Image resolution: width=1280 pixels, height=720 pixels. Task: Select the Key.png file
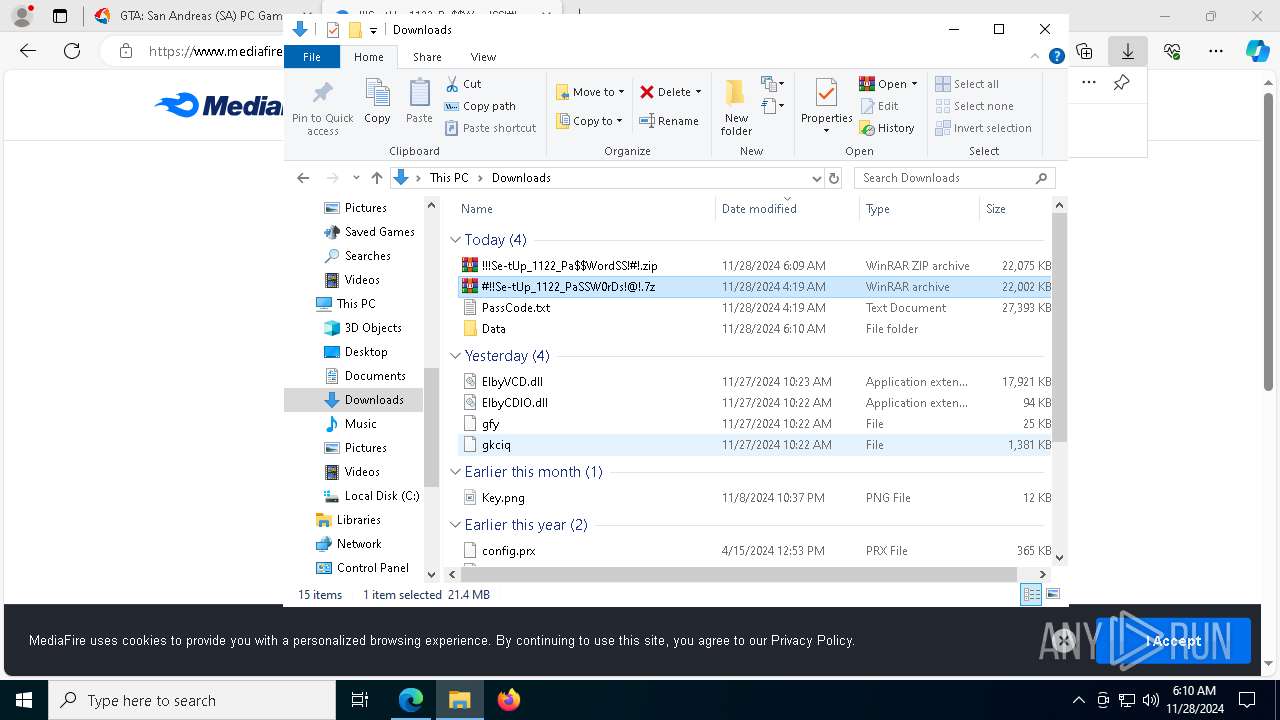click(503, 498)
